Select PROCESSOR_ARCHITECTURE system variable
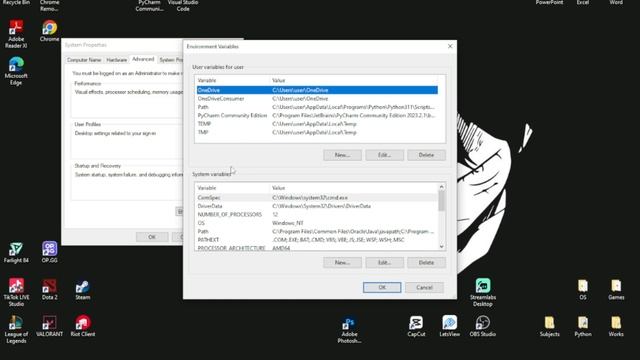The height and width of the screenshot is (360, 640). click(x=317, y=247)
